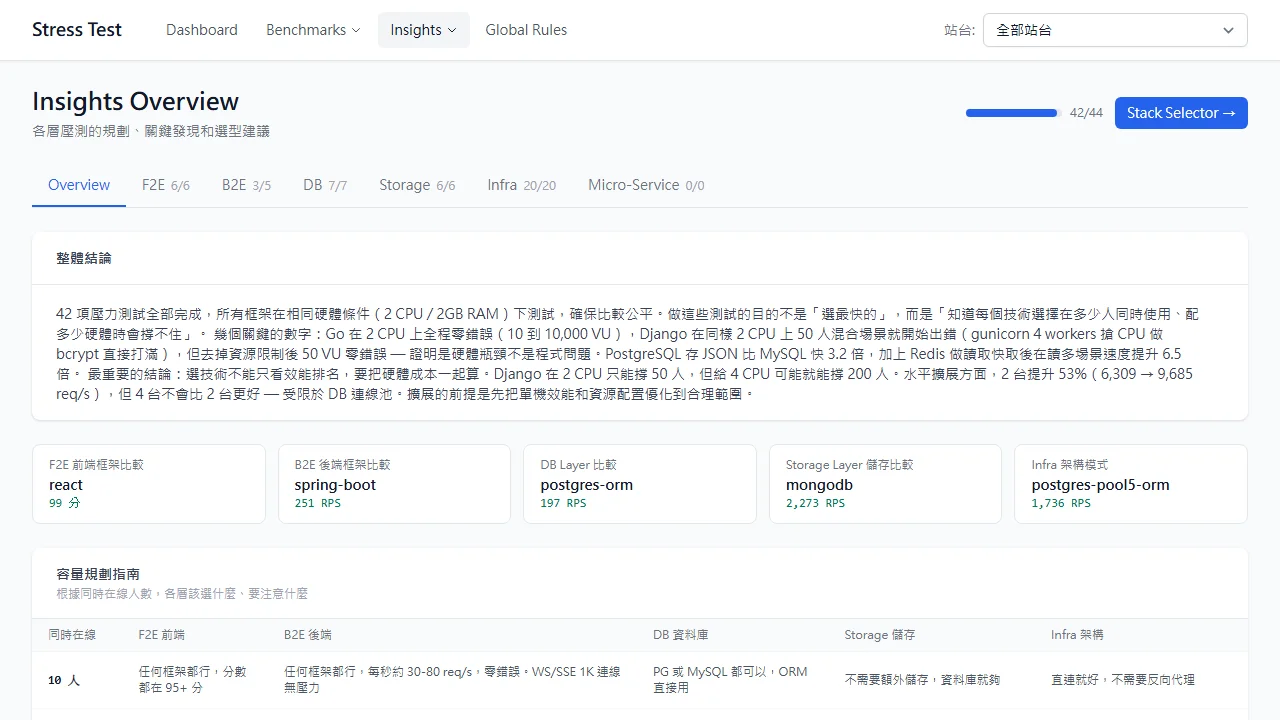1280x720 pixels.
Task: Click the 整體結論 heading
Action: (84, 258)
